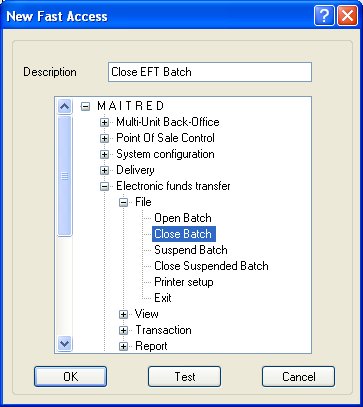Expand the Transaction submenu node

click(x=123, y=330)
